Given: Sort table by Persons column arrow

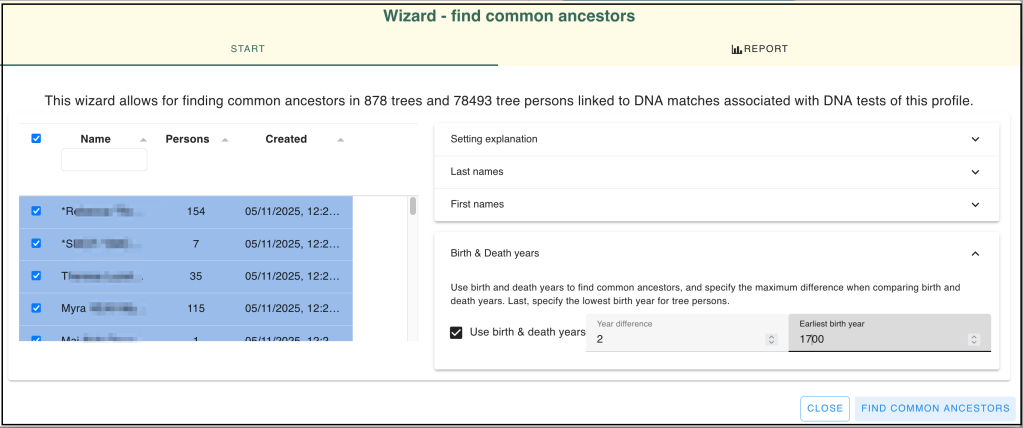Looking at the screenshot, I should click(226, 140).
